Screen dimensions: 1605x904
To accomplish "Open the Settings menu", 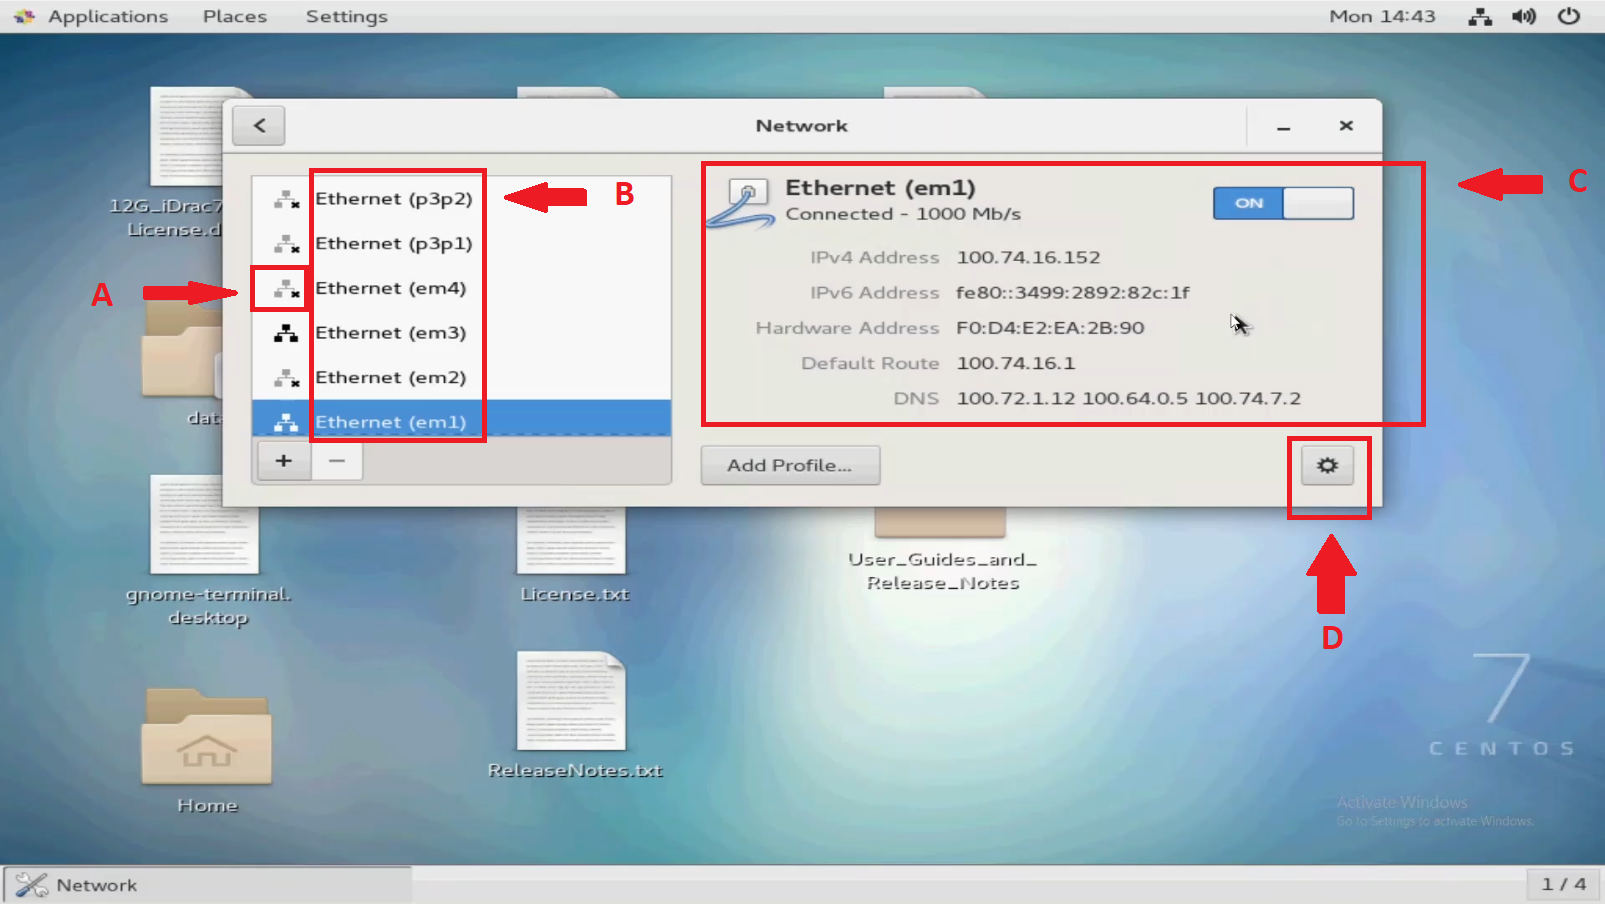I will coord(346,16).
